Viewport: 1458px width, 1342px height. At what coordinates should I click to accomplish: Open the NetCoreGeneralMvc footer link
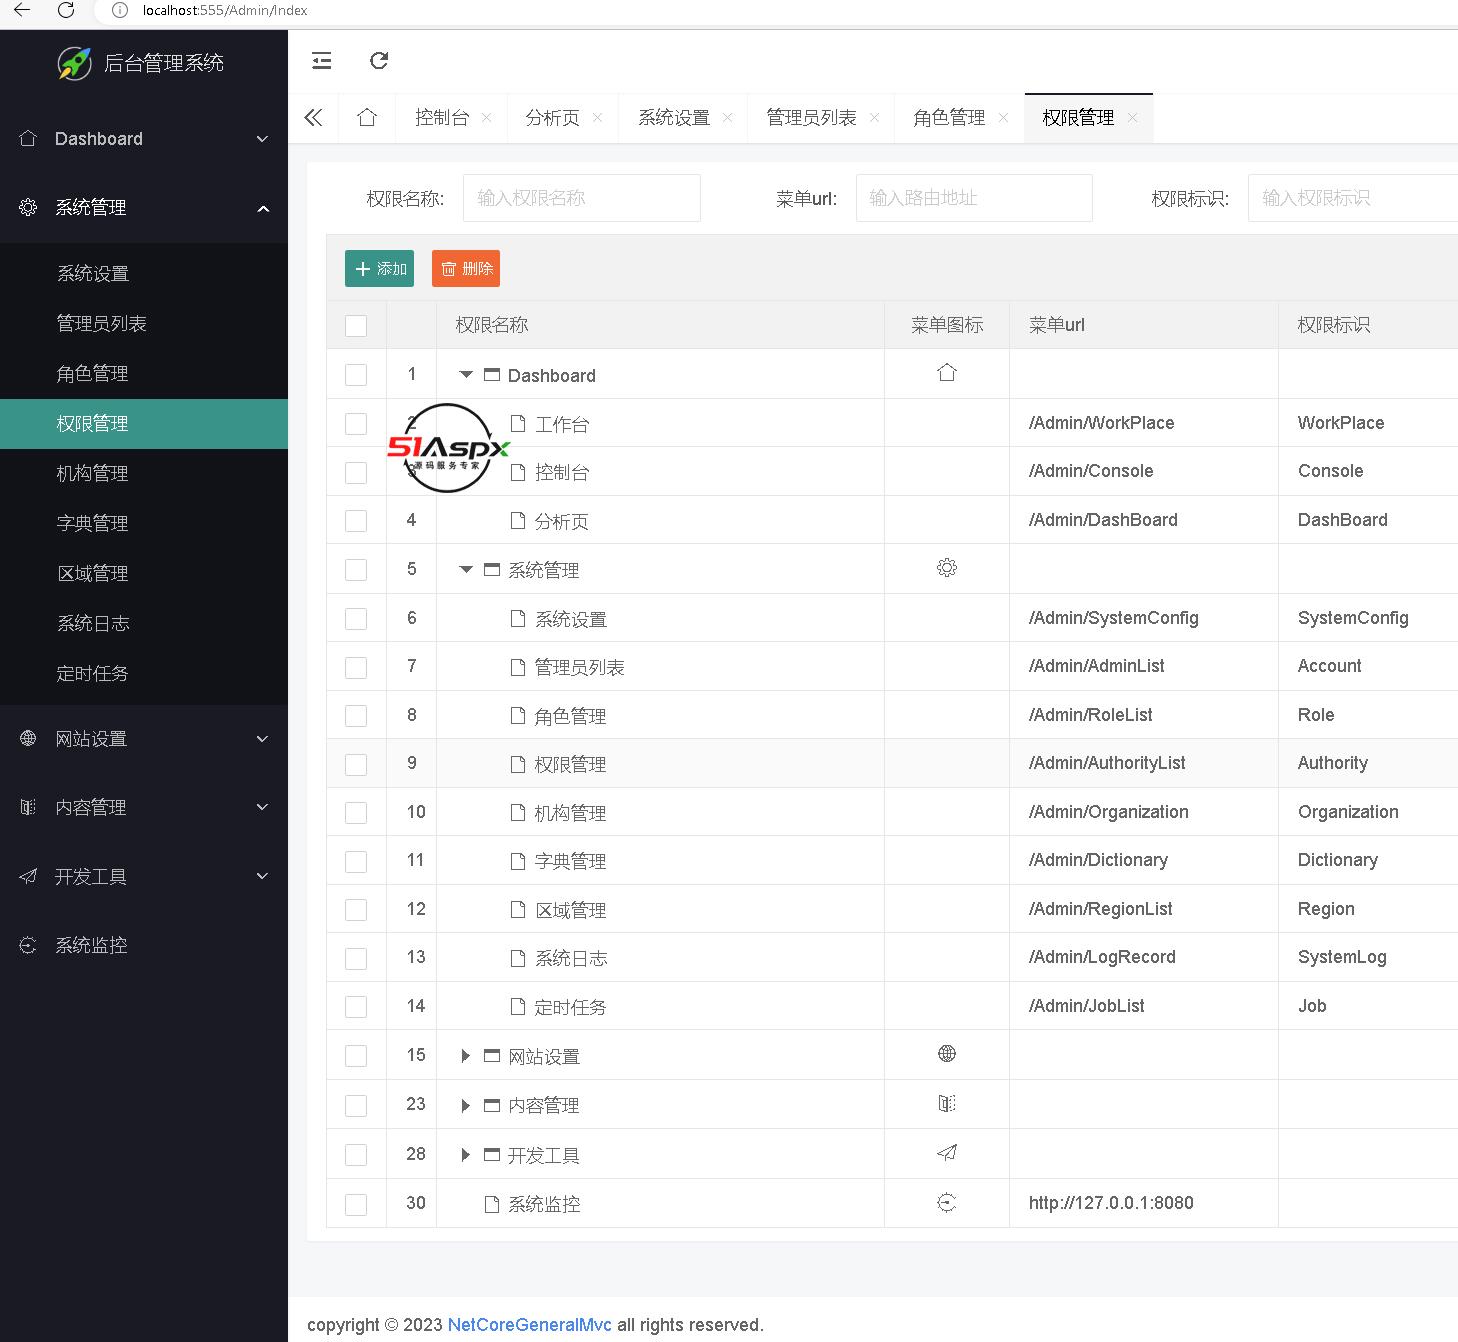coord(530,1325)
